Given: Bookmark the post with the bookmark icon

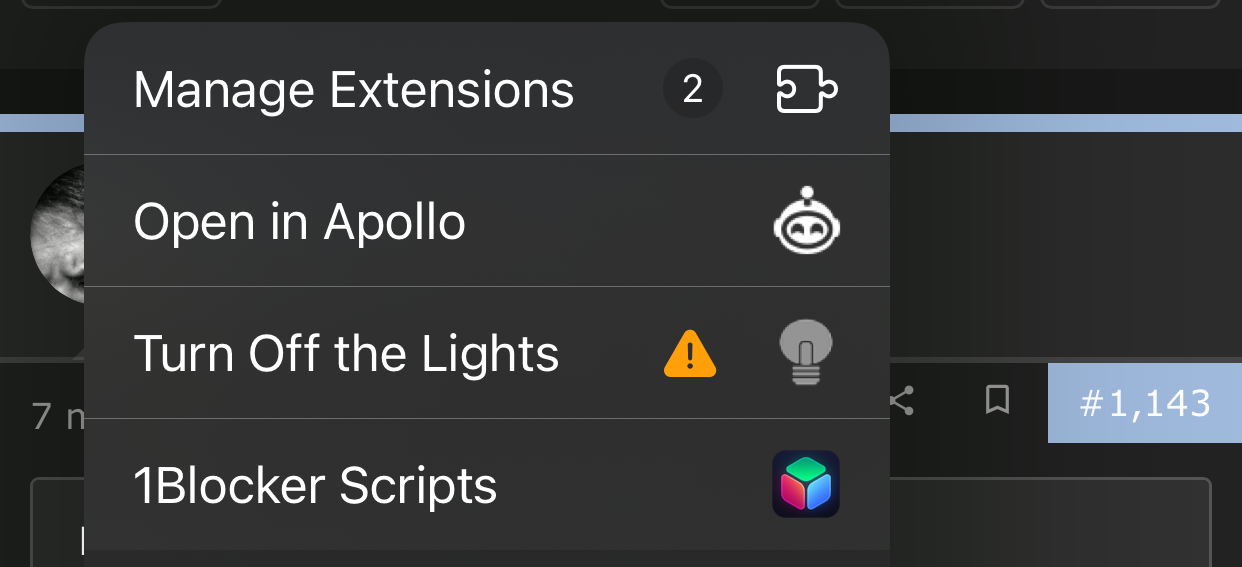Looking at the screenshot, I should tap(997, 401).
